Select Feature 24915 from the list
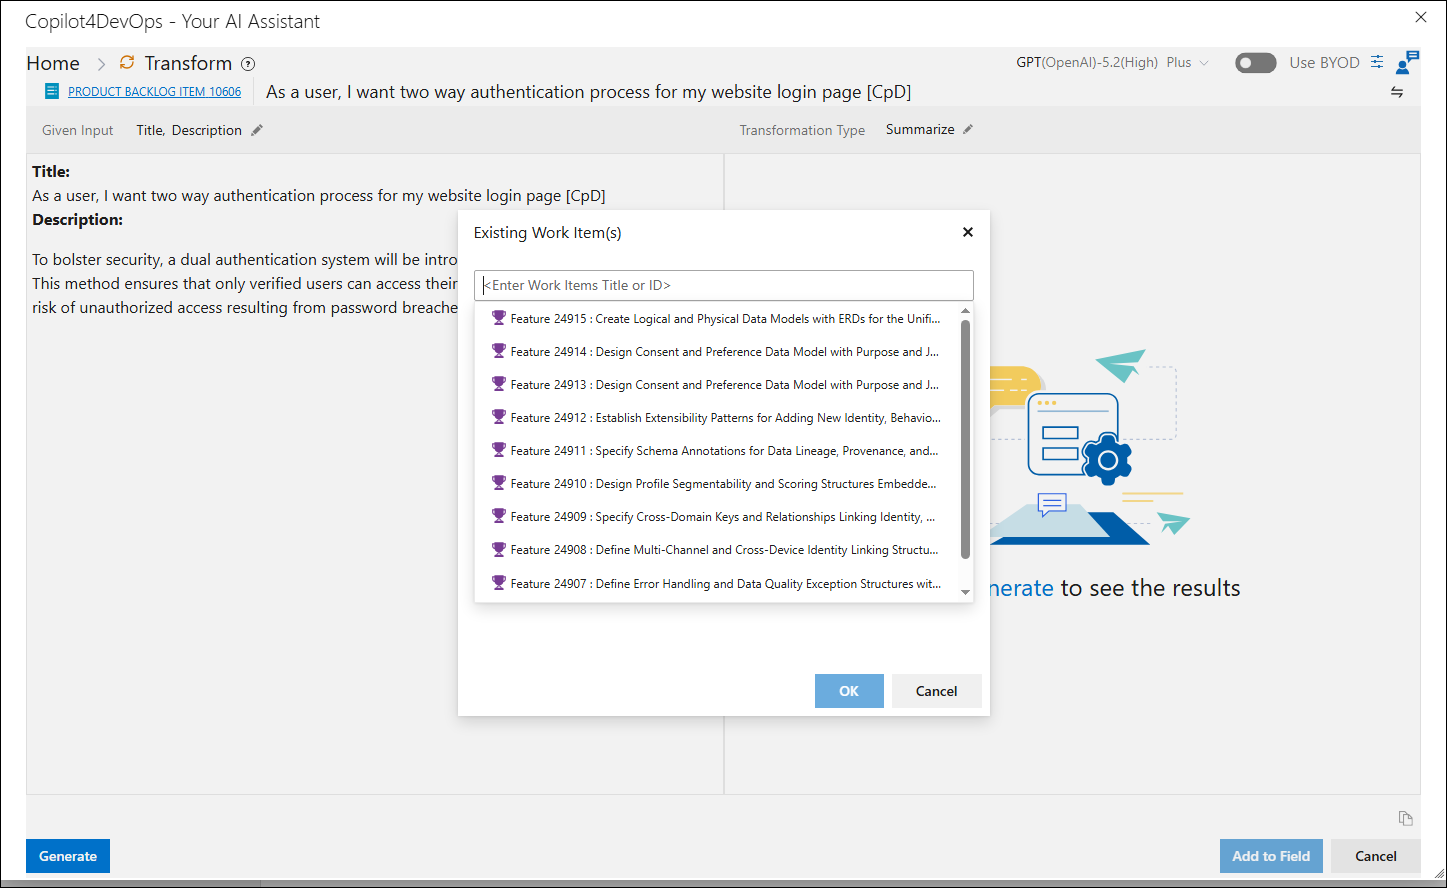The image size is (1447, 888). (x=717, y=319)
